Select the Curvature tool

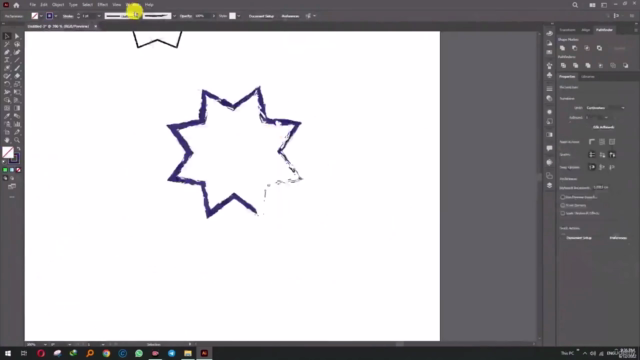pyautogui.click(x=17, y=52)
